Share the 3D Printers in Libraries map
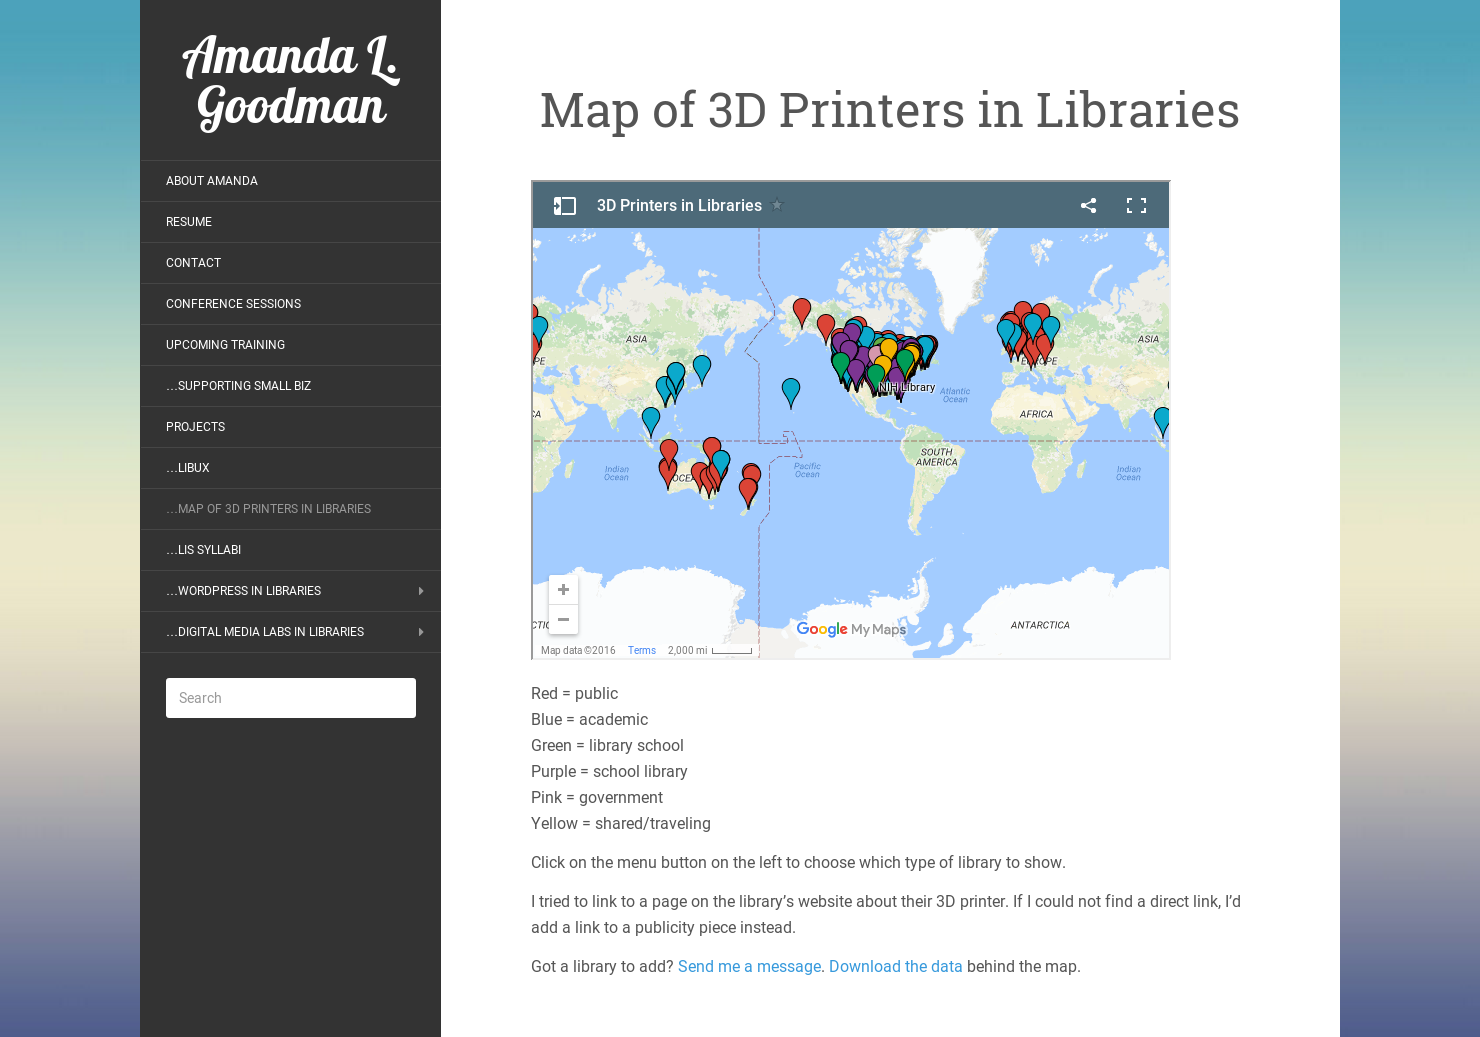 click(1088, 205)
